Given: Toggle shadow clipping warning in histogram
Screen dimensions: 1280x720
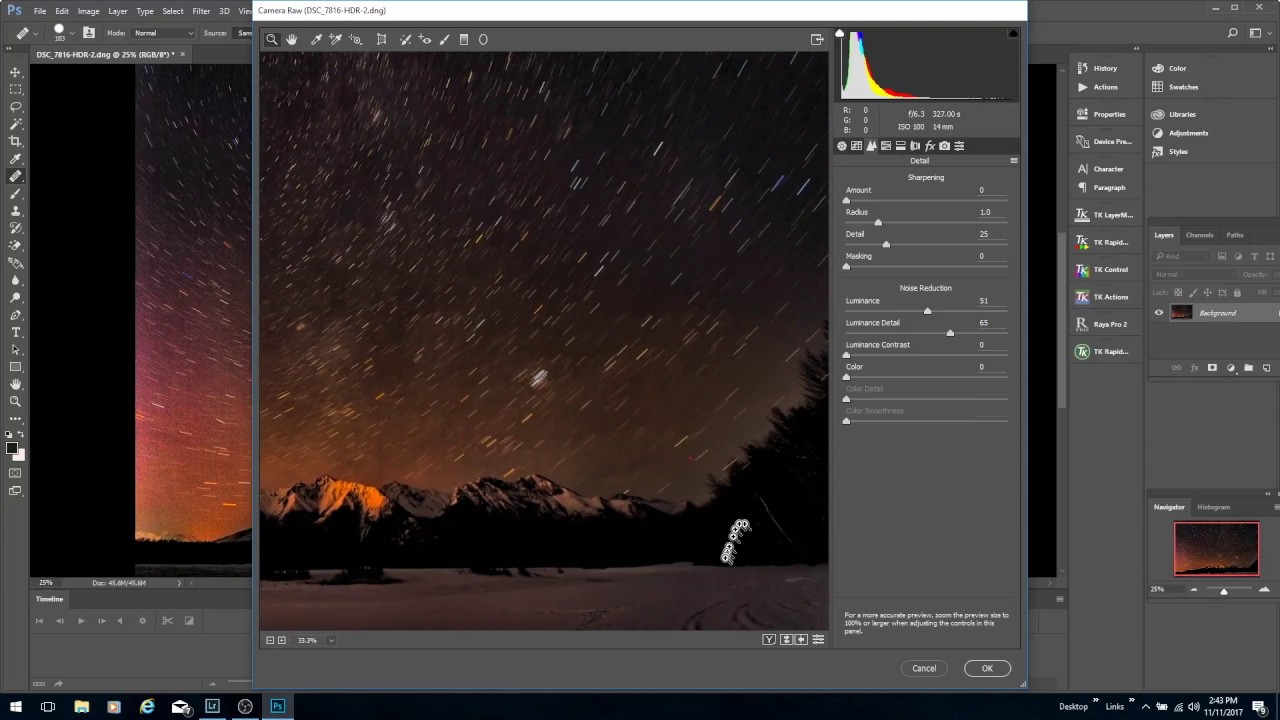Looking at the screenshot, I should pos(840,34).
